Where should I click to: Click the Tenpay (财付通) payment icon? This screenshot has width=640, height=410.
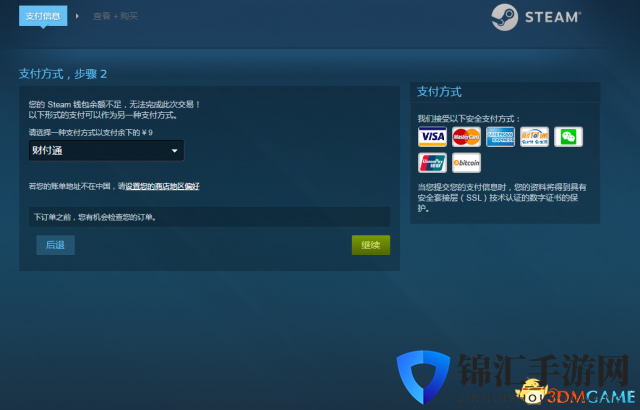coord(534,137)
